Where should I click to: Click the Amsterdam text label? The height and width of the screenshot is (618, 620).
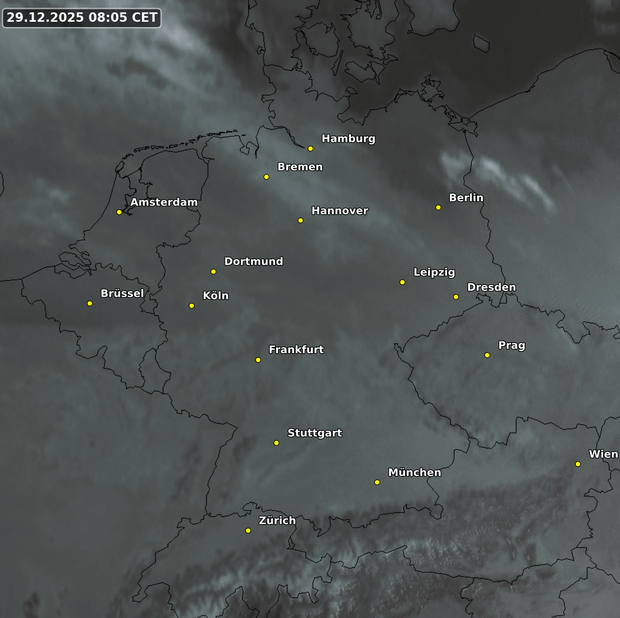(x=164, y=202)
